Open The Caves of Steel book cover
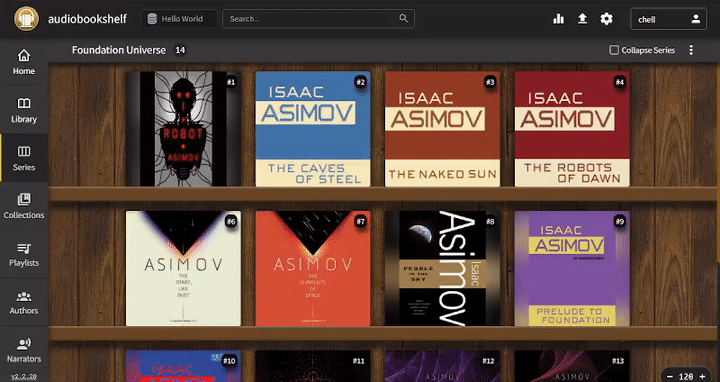The width and height of the screenshot is (720, 382). pos(313,129)
